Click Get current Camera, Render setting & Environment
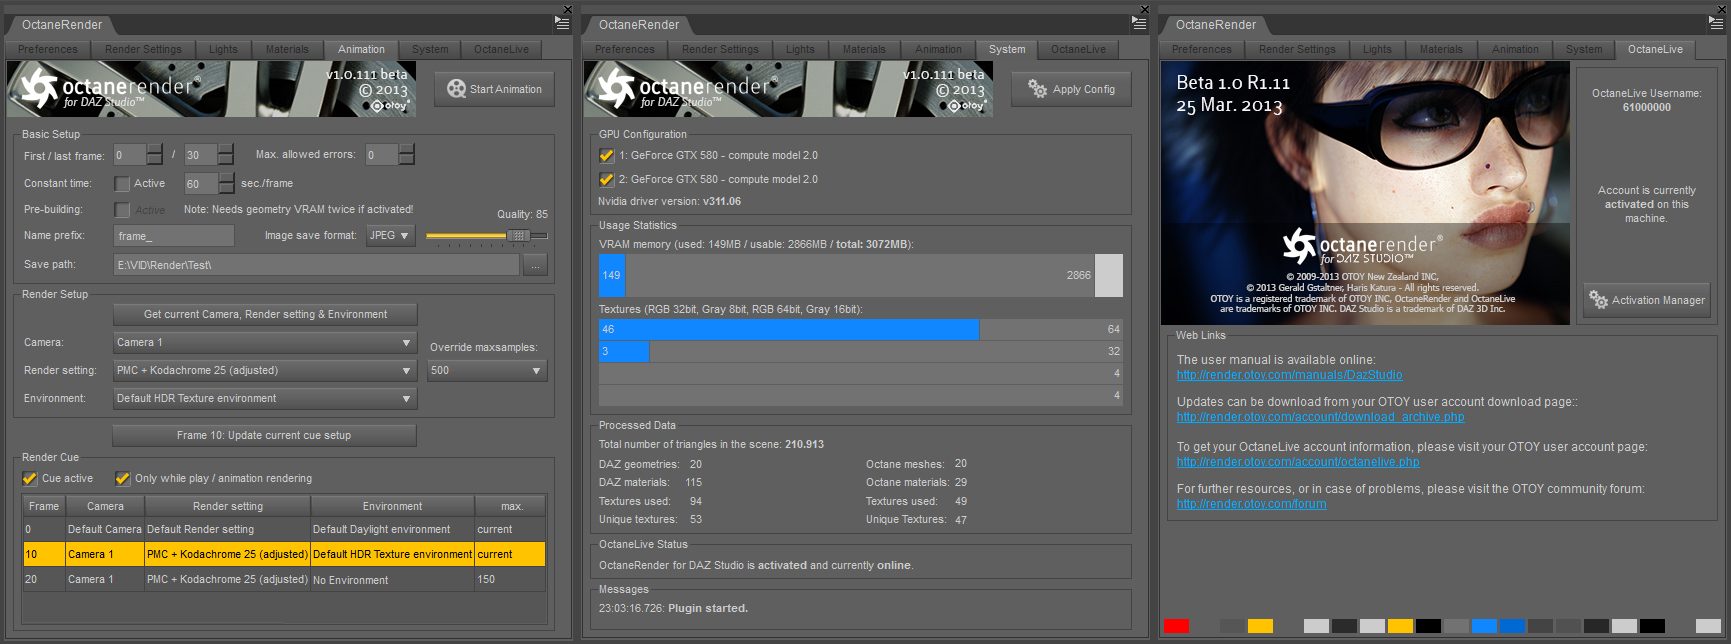 point(265,315)
